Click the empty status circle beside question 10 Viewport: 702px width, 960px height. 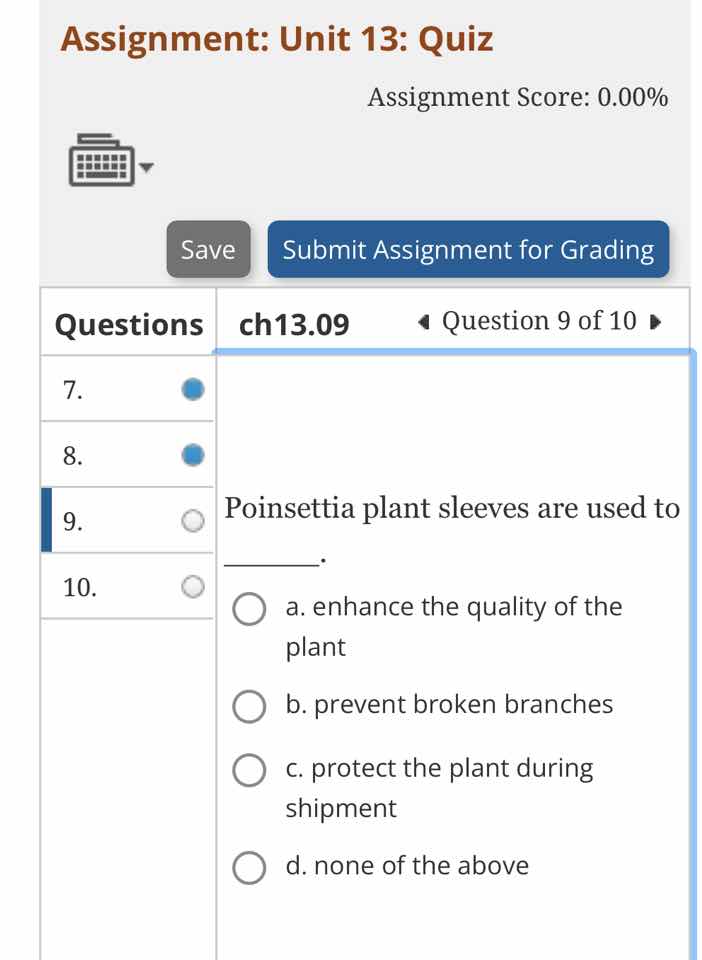click(x=192, y=586)
